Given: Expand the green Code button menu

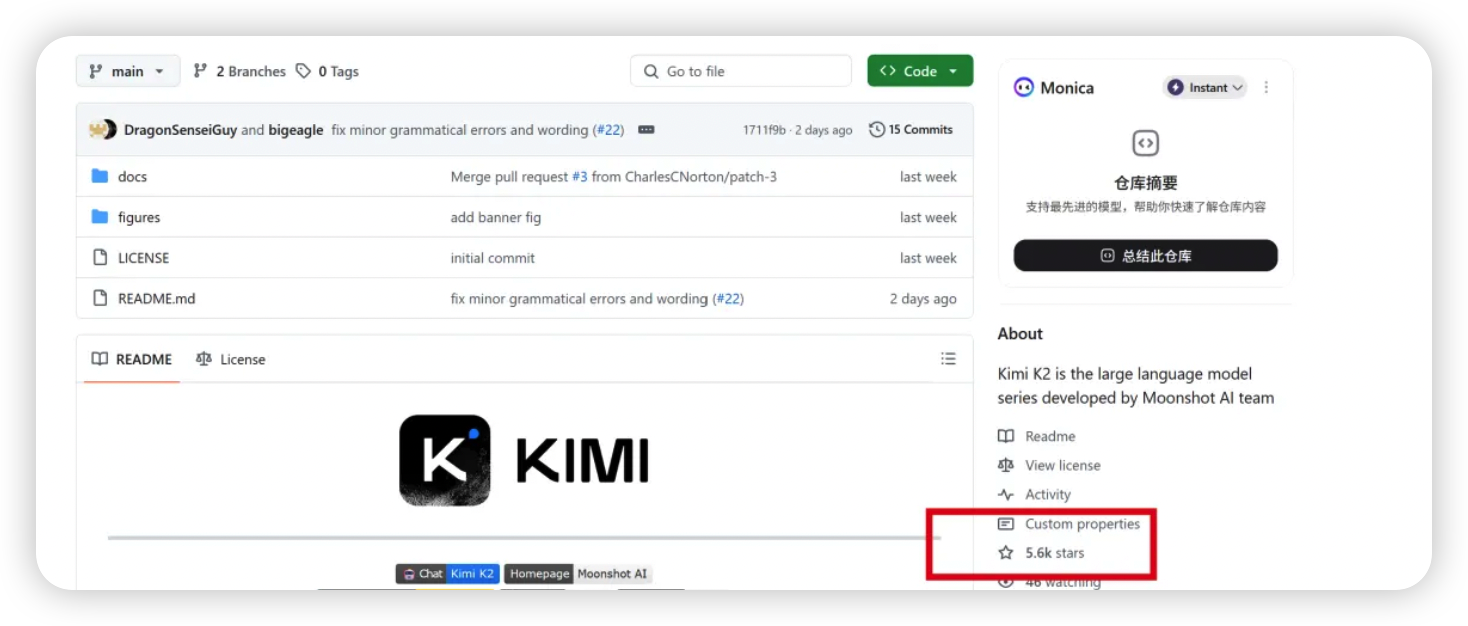Looking at the screenshot, I should [919, 71].
